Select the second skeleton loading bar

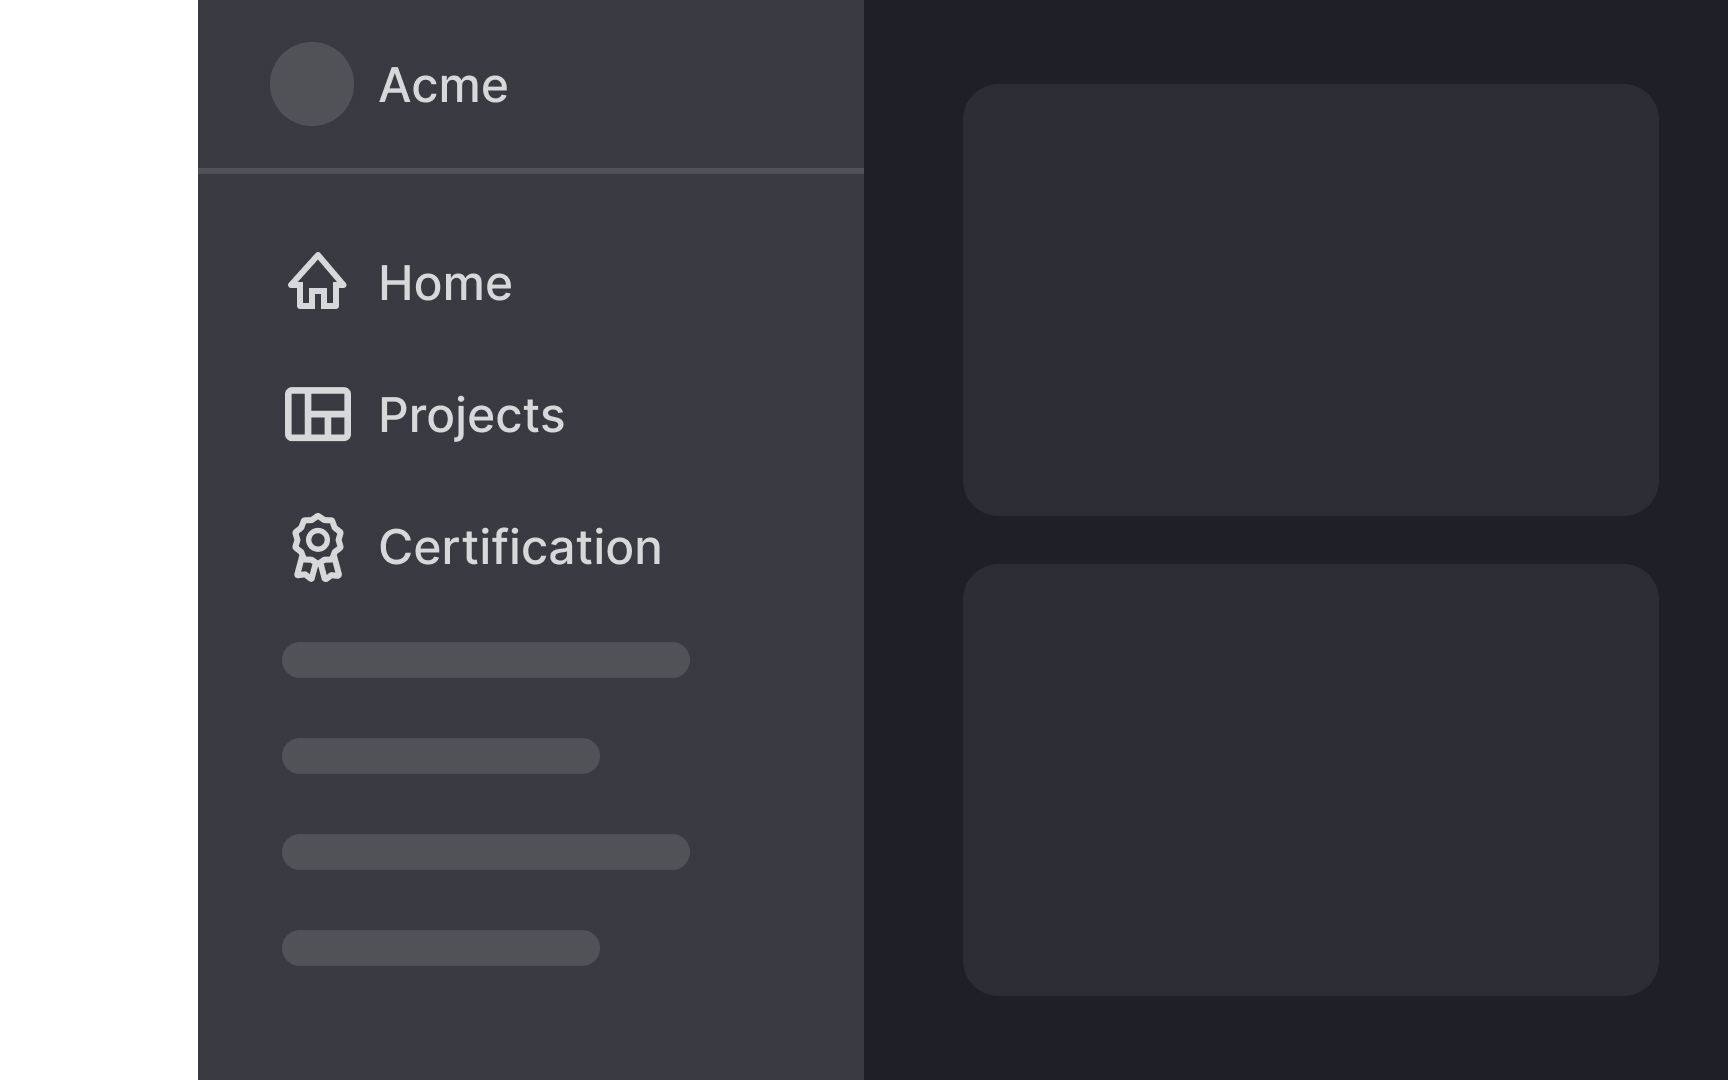[x=440, y=756]
